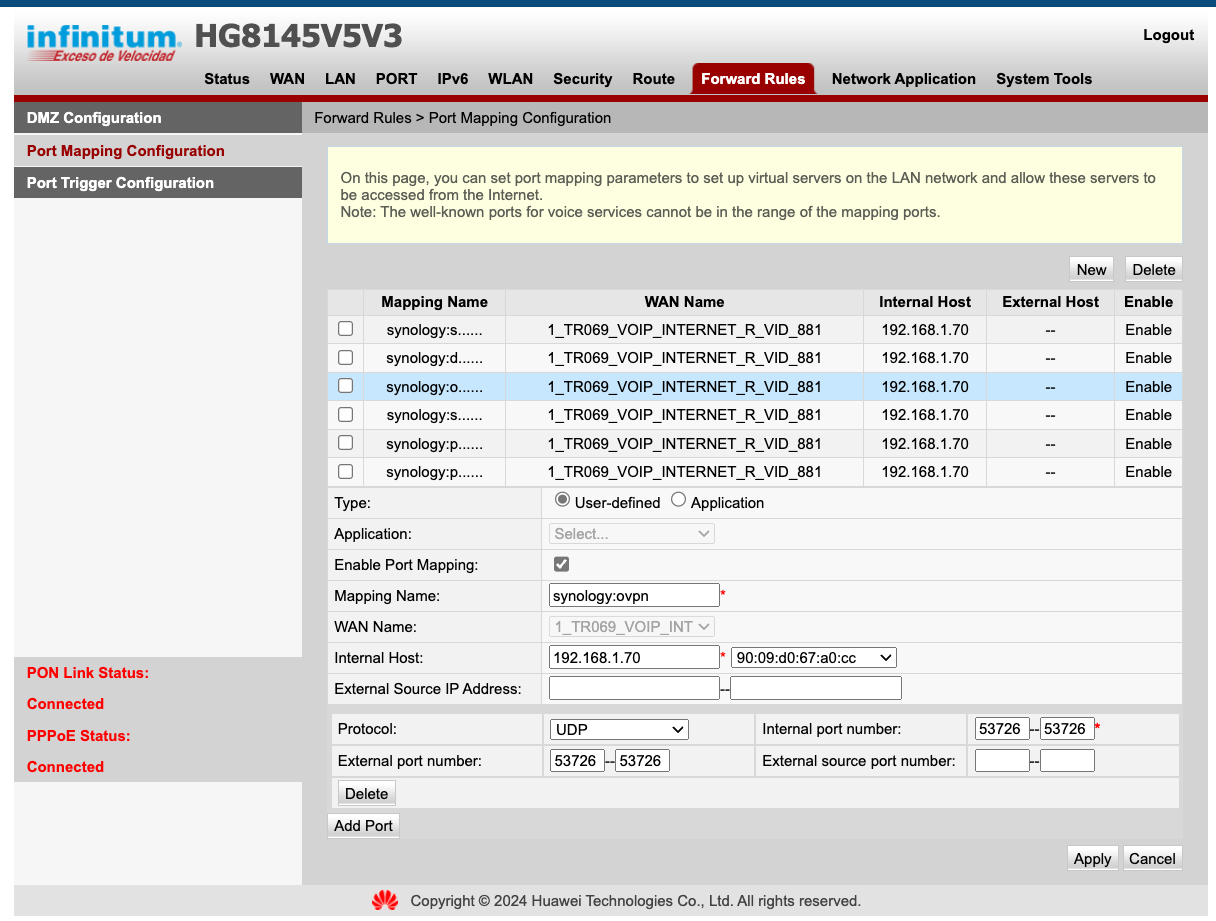
Task: Open the System Tools tab
Action: (x=1043, y=79)
